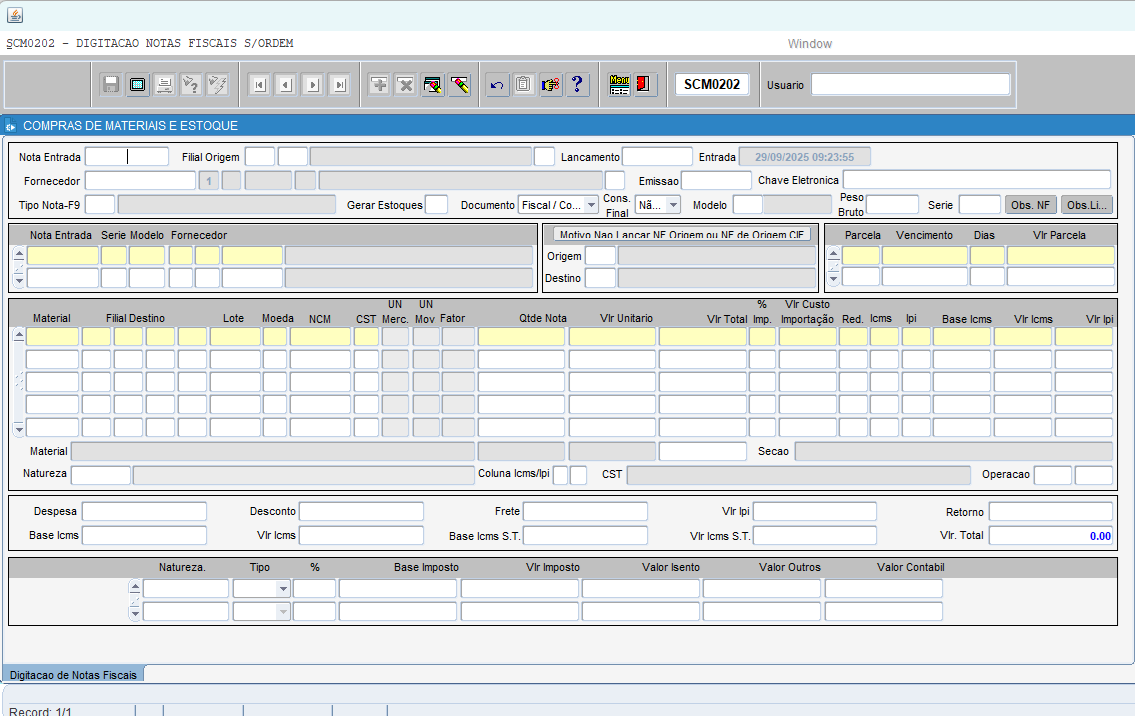Go to first record using toolbar arrow

(259, 85)
